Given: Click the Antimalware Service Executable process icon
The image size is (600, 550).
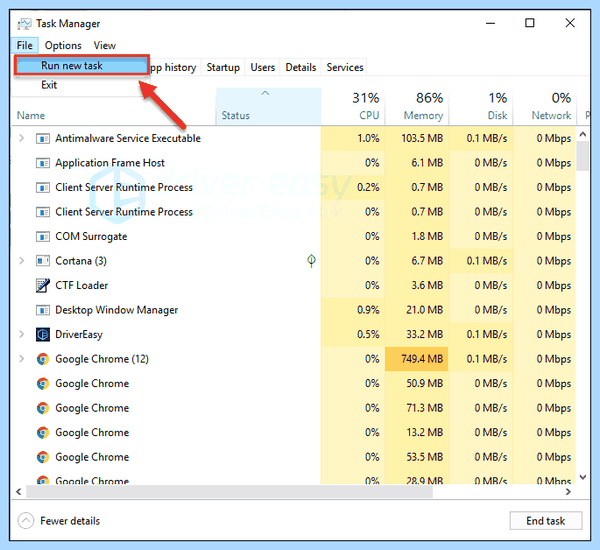Looking at the screenshot, I should [x=42, y=139].
